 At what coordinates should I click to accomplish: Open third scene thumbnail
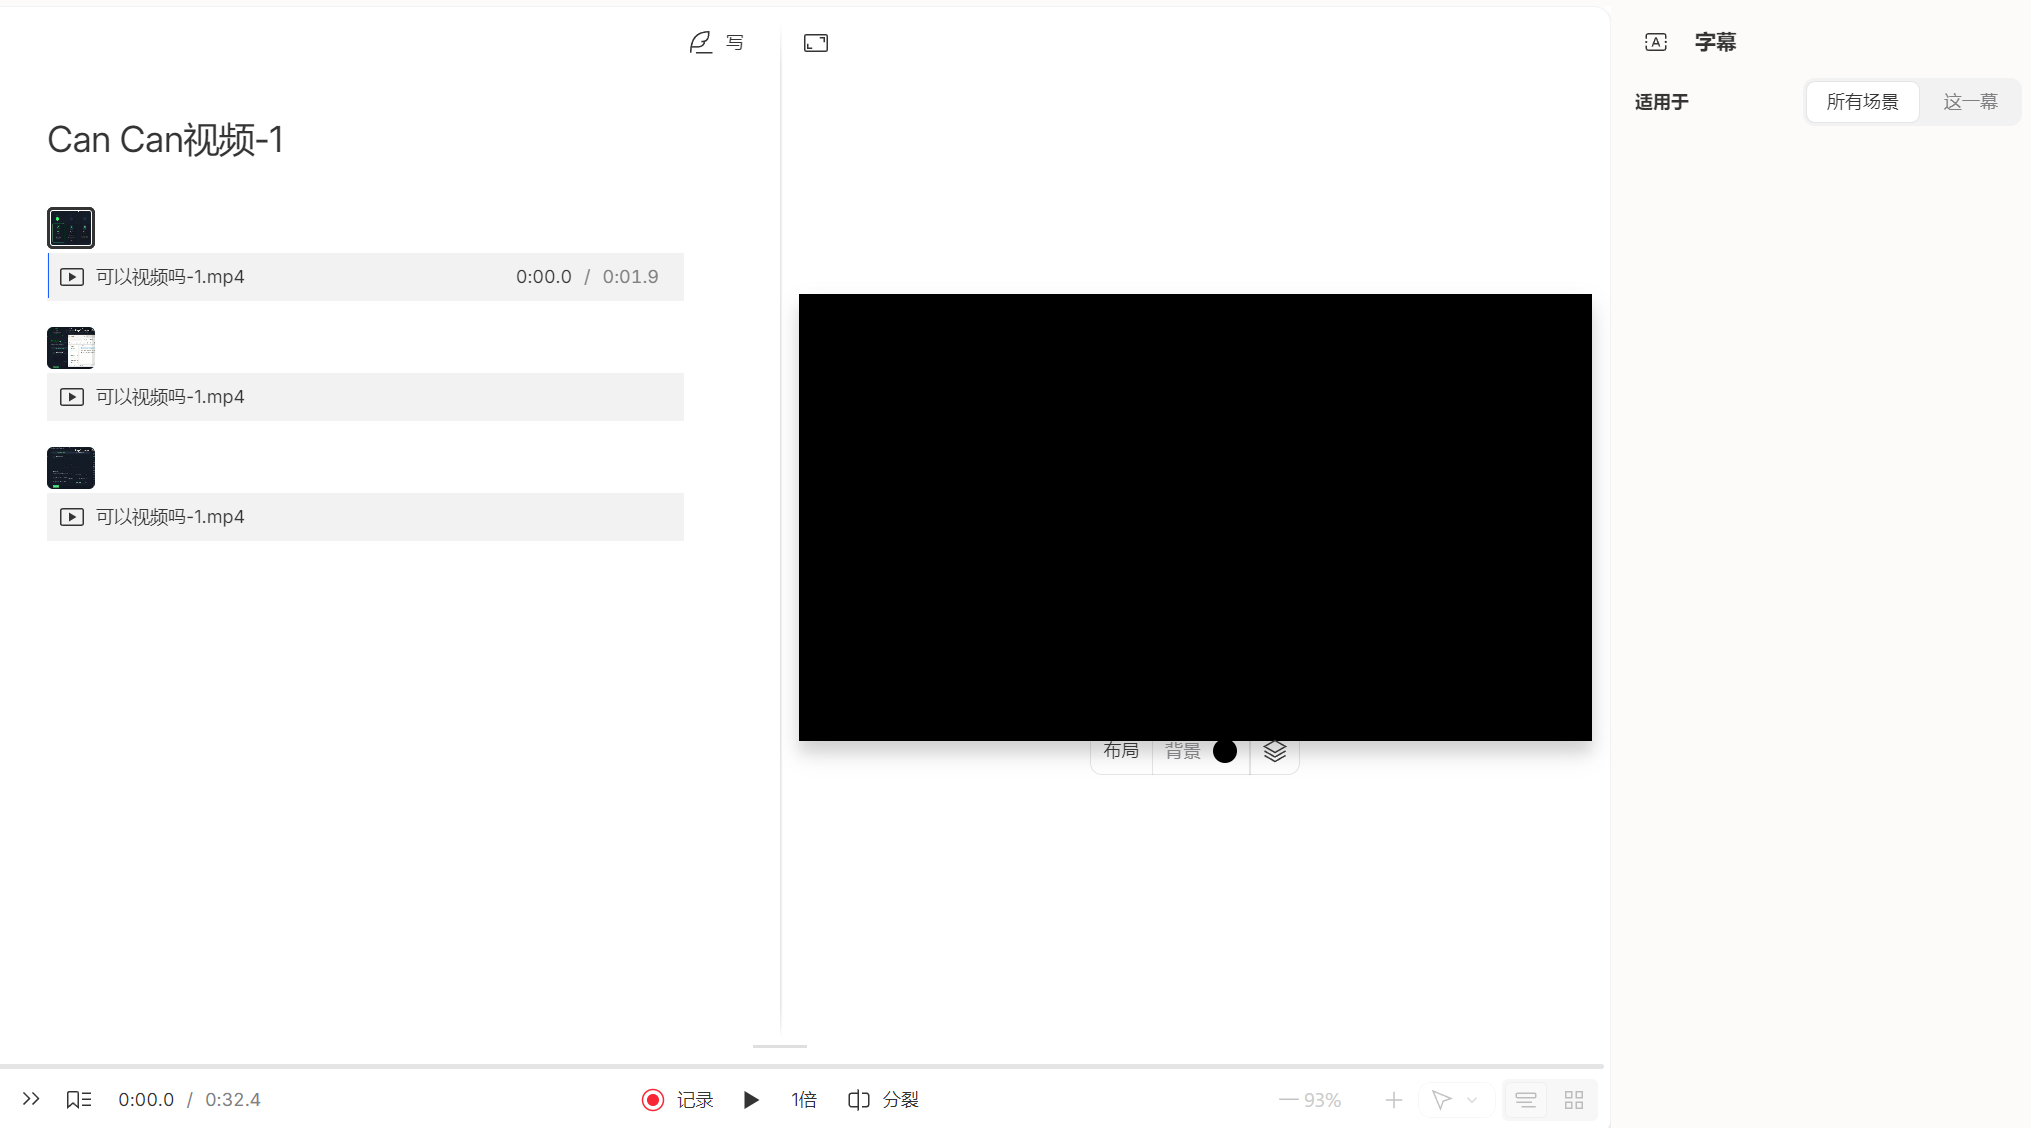coord(71,468)
